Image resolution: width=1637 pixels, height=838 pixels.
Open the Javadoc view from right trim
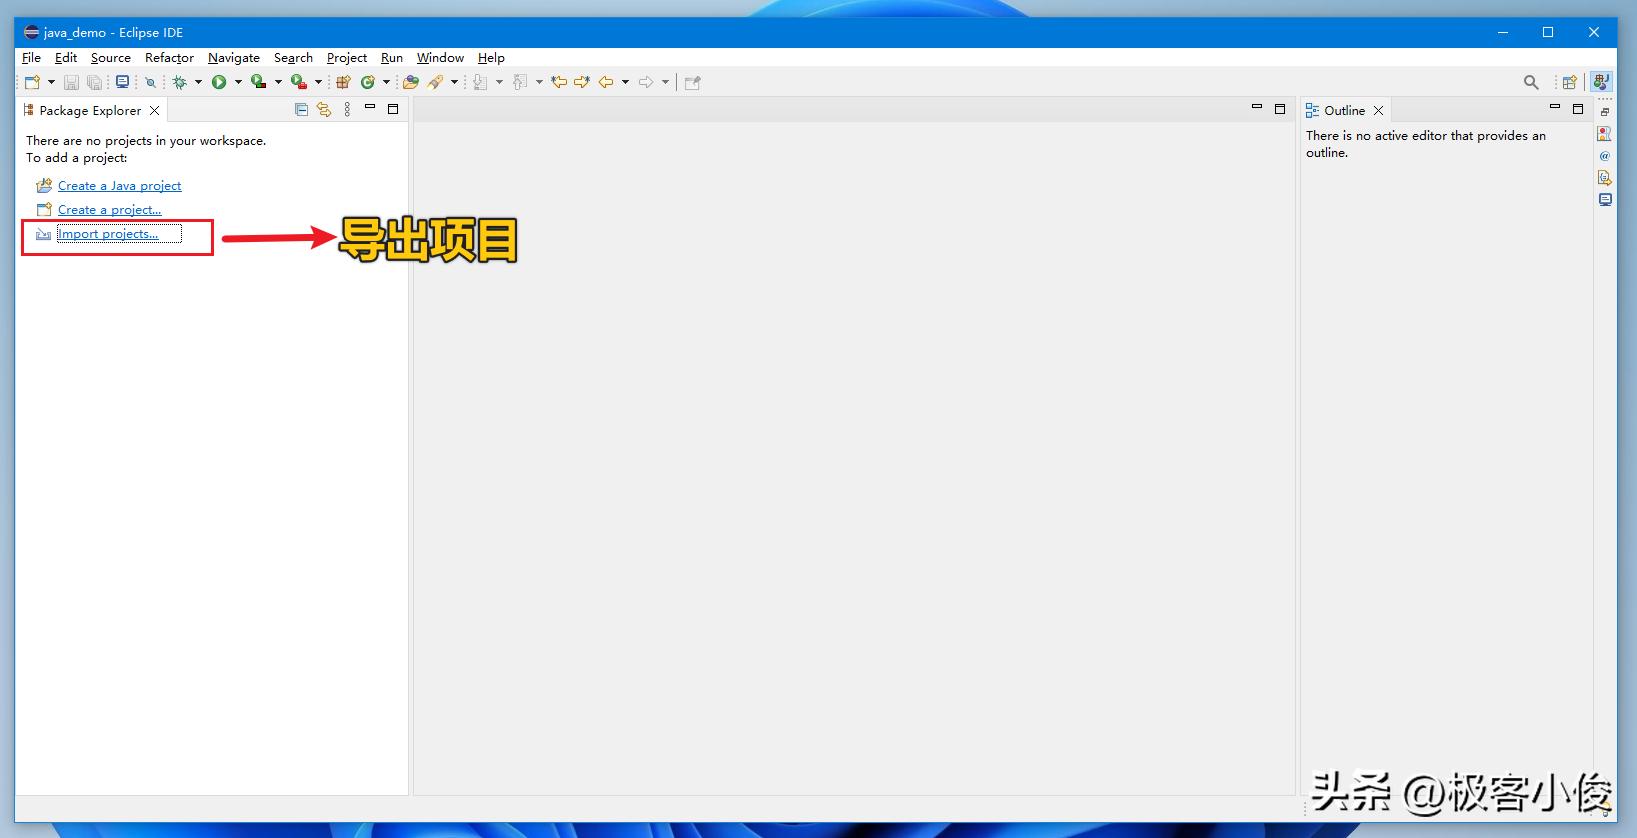coord(1605,156)
